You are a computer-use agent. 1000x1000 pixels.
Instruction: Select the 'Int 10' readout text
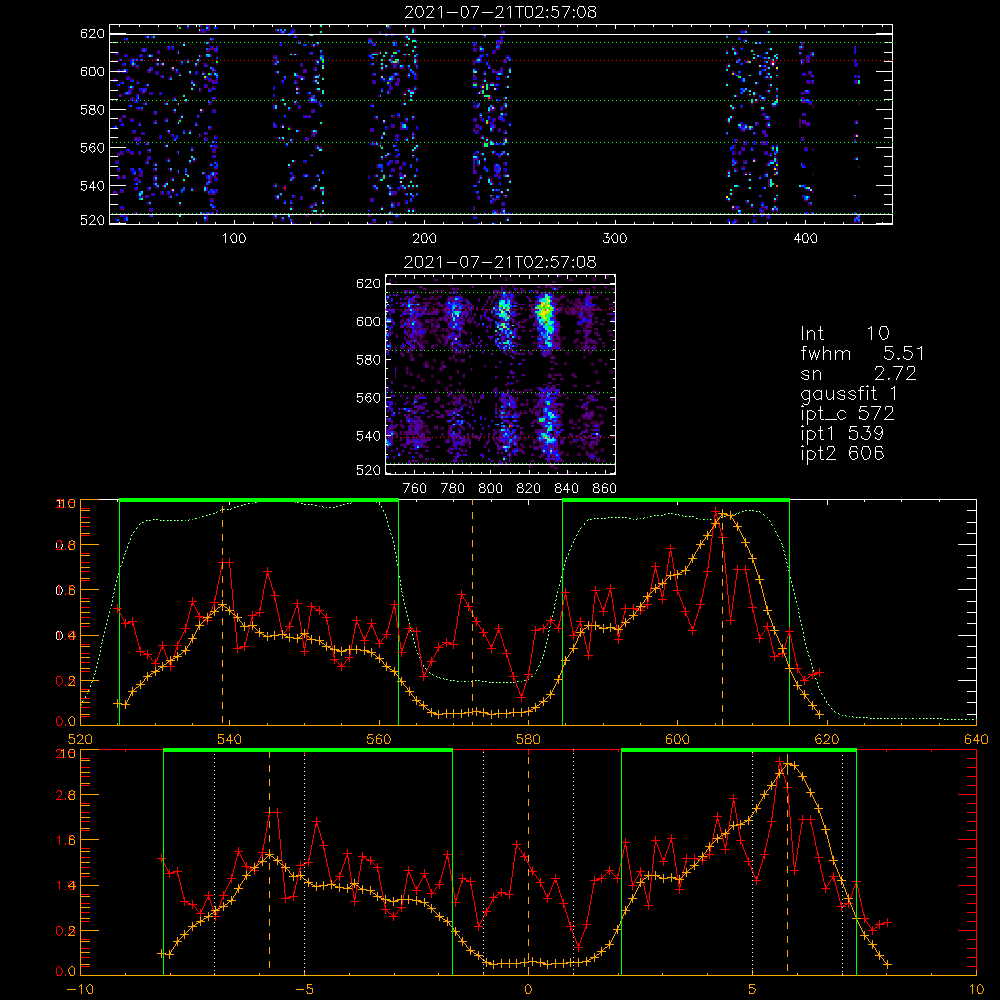coord(844,333)
